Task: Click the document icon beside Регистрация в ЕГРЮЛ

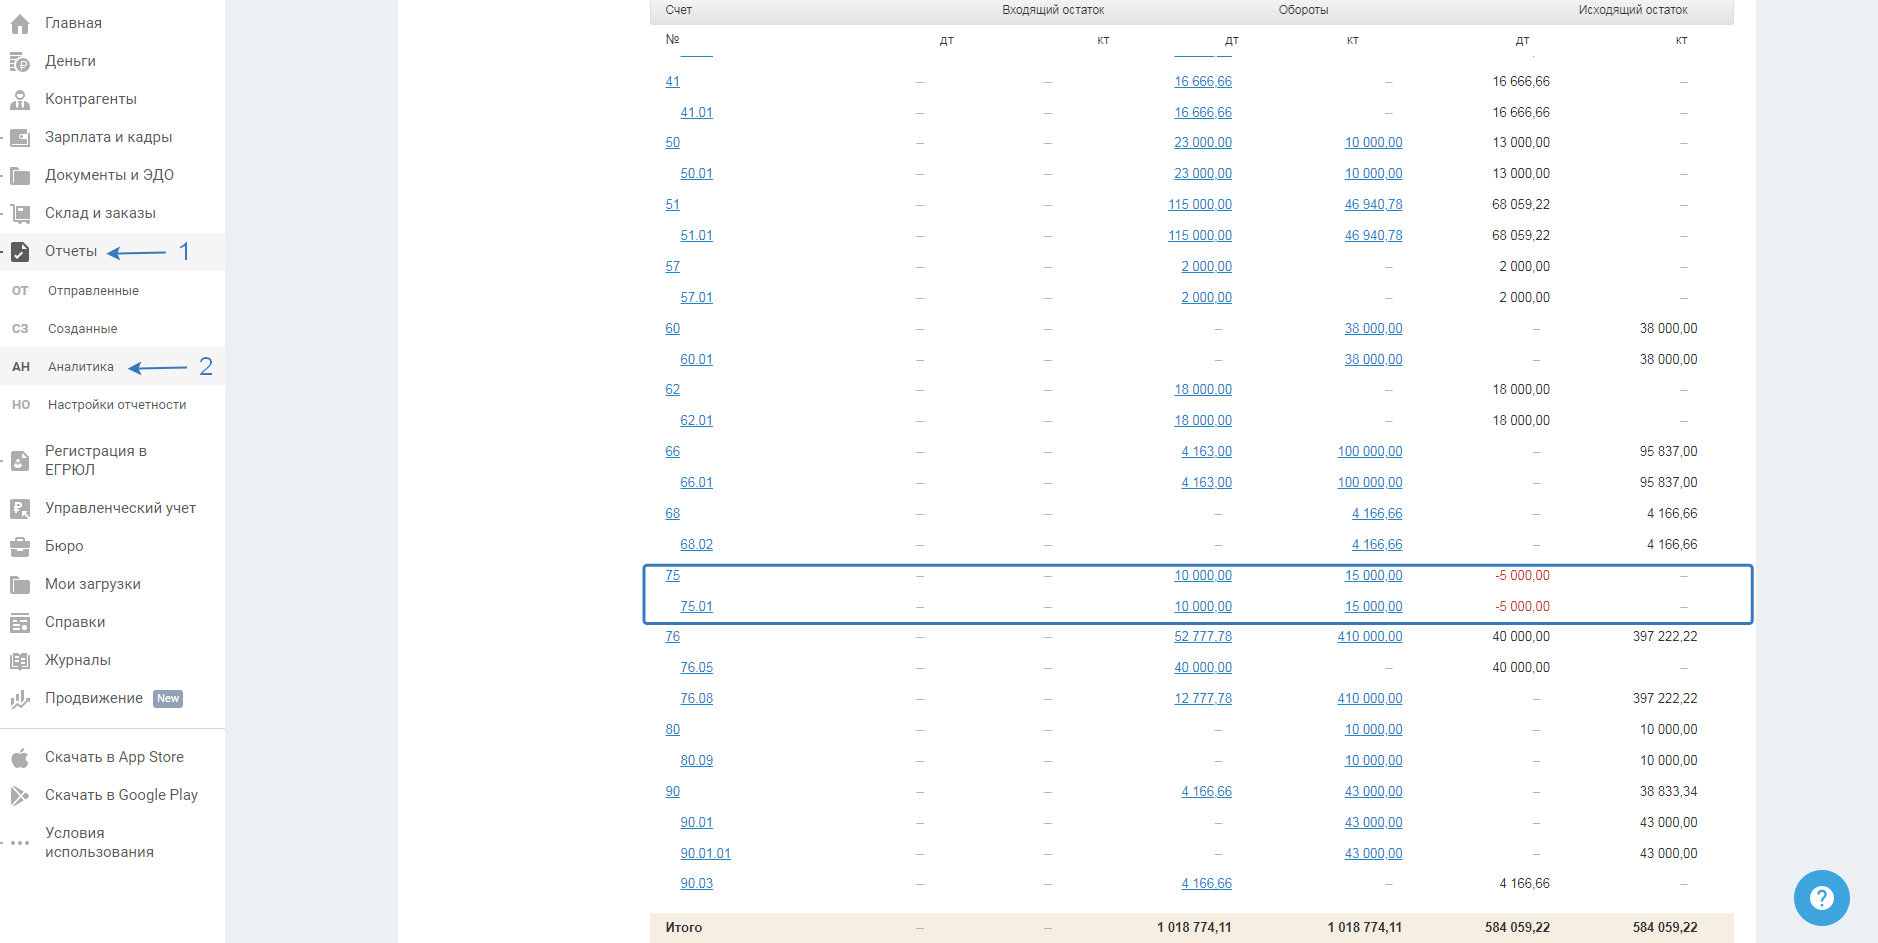Action: (x=20, y=461)
